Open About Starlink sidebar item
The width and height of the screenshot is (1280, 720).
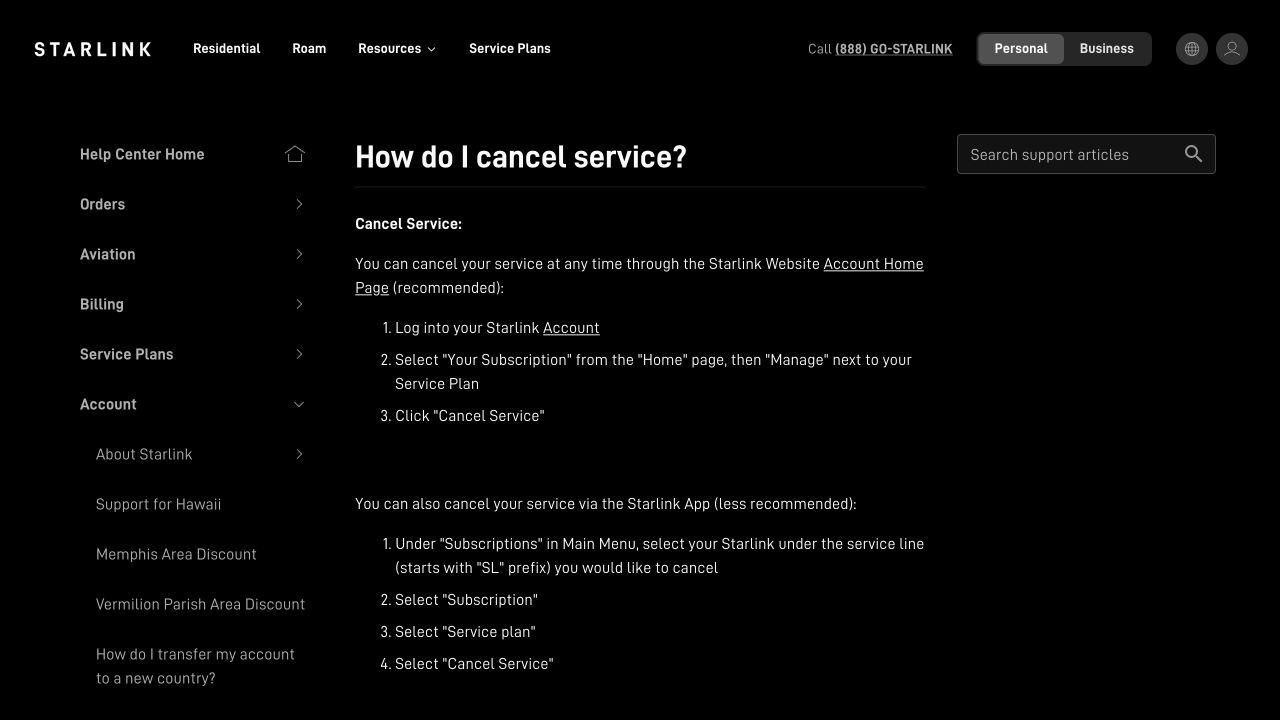[x=144, y=454]
